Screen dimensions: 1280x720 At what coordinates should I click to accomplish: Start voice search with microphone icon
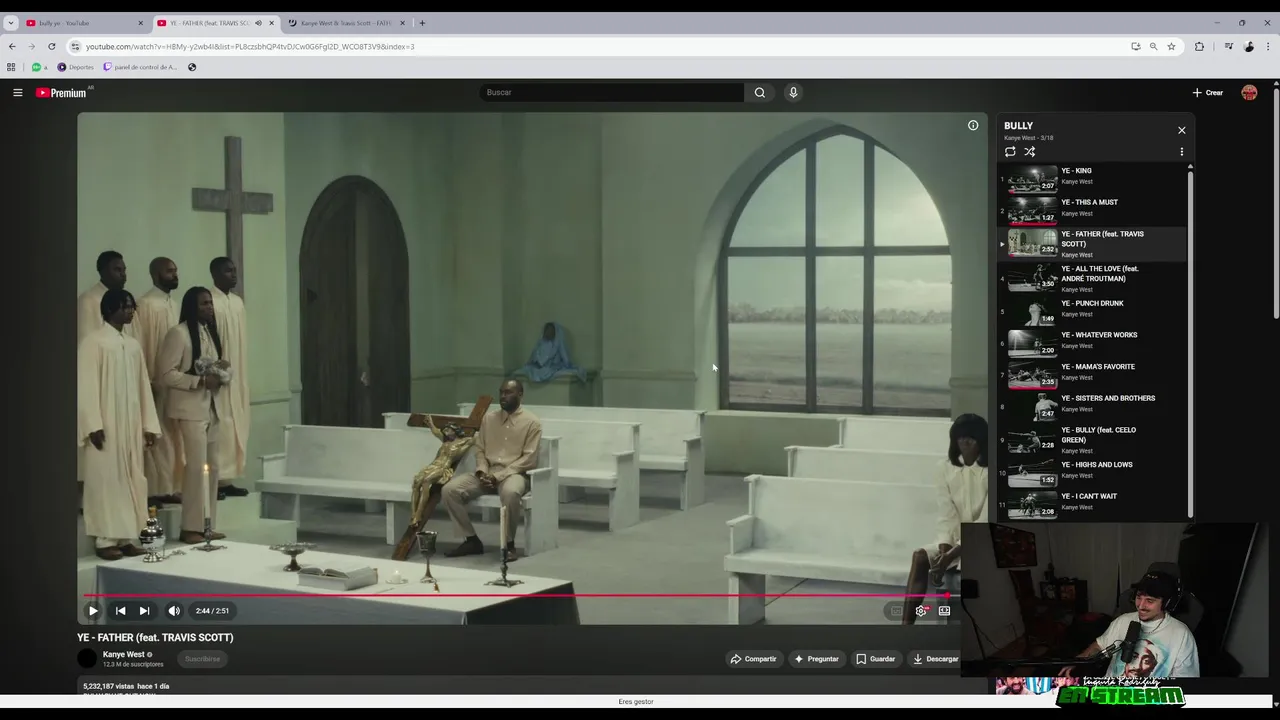(x=793, y=93)
